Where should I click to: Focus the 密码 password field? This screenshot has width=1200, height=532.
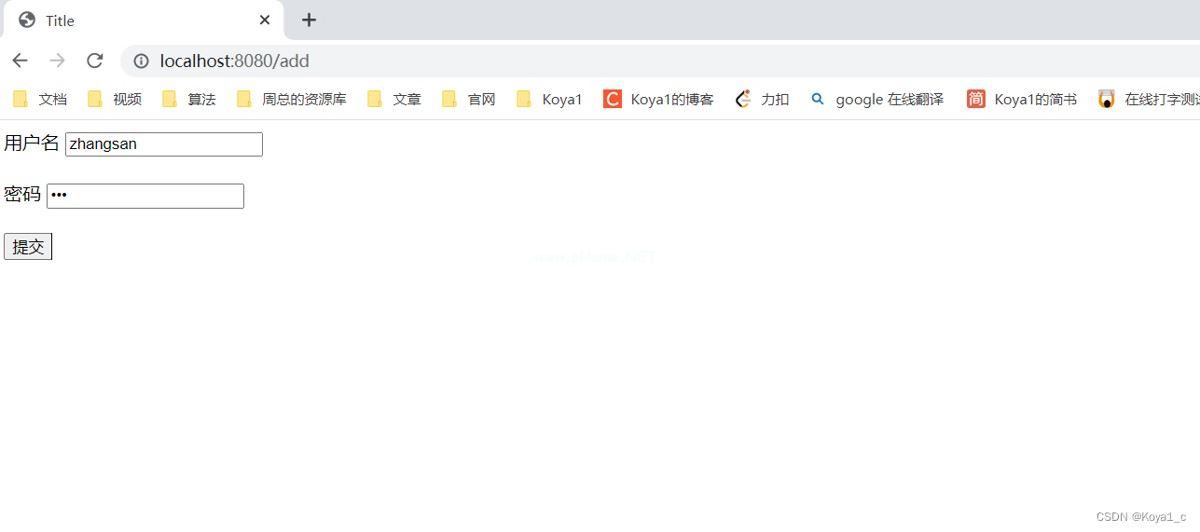(145, 196)
